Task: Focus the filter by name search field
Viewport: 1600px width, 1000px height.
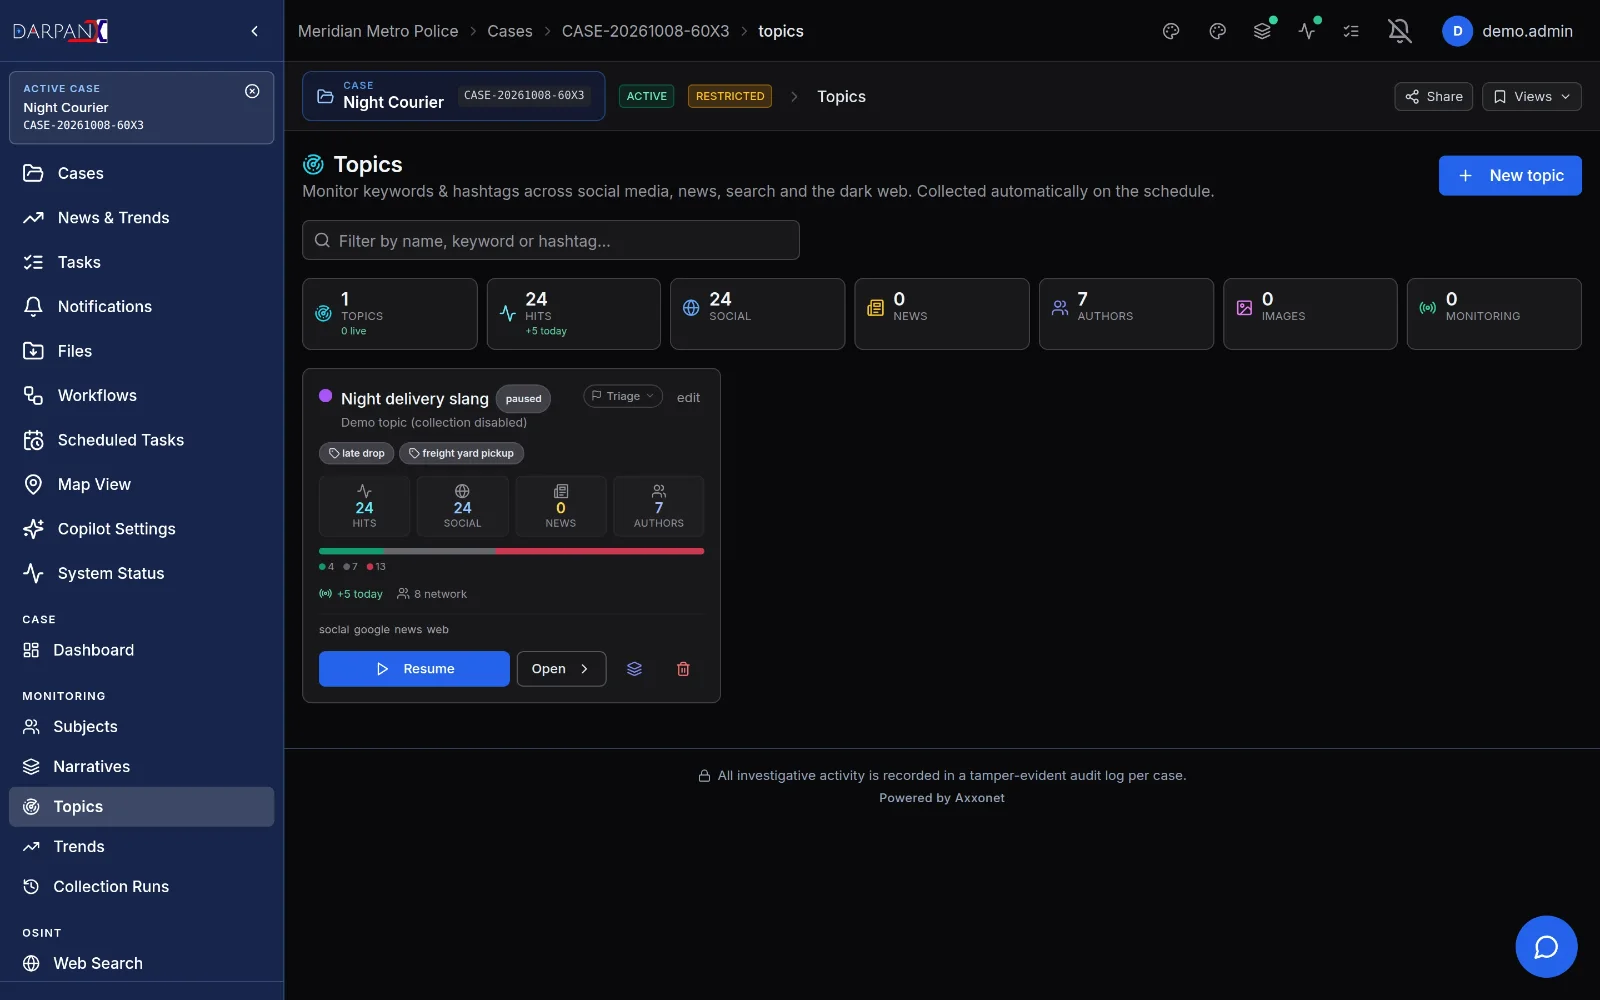Action: tap(551, 240)
